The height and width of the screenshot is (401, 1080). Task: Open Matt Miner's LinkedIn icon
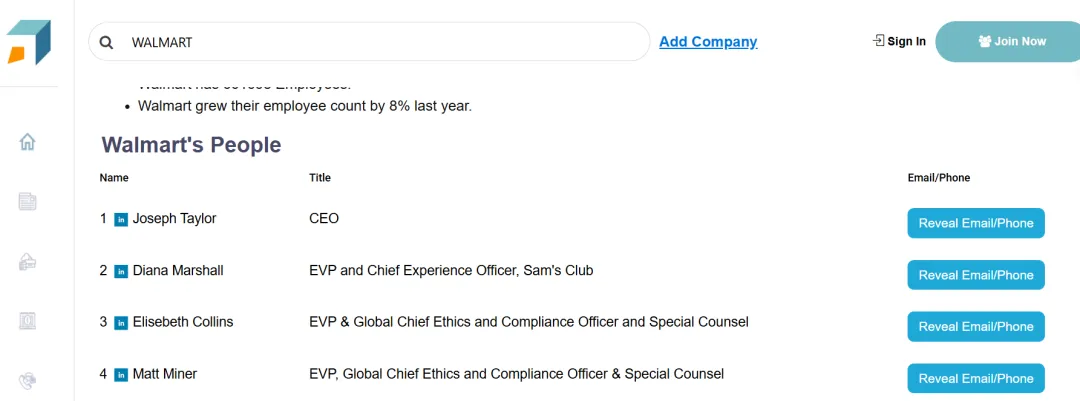point(121,375)
